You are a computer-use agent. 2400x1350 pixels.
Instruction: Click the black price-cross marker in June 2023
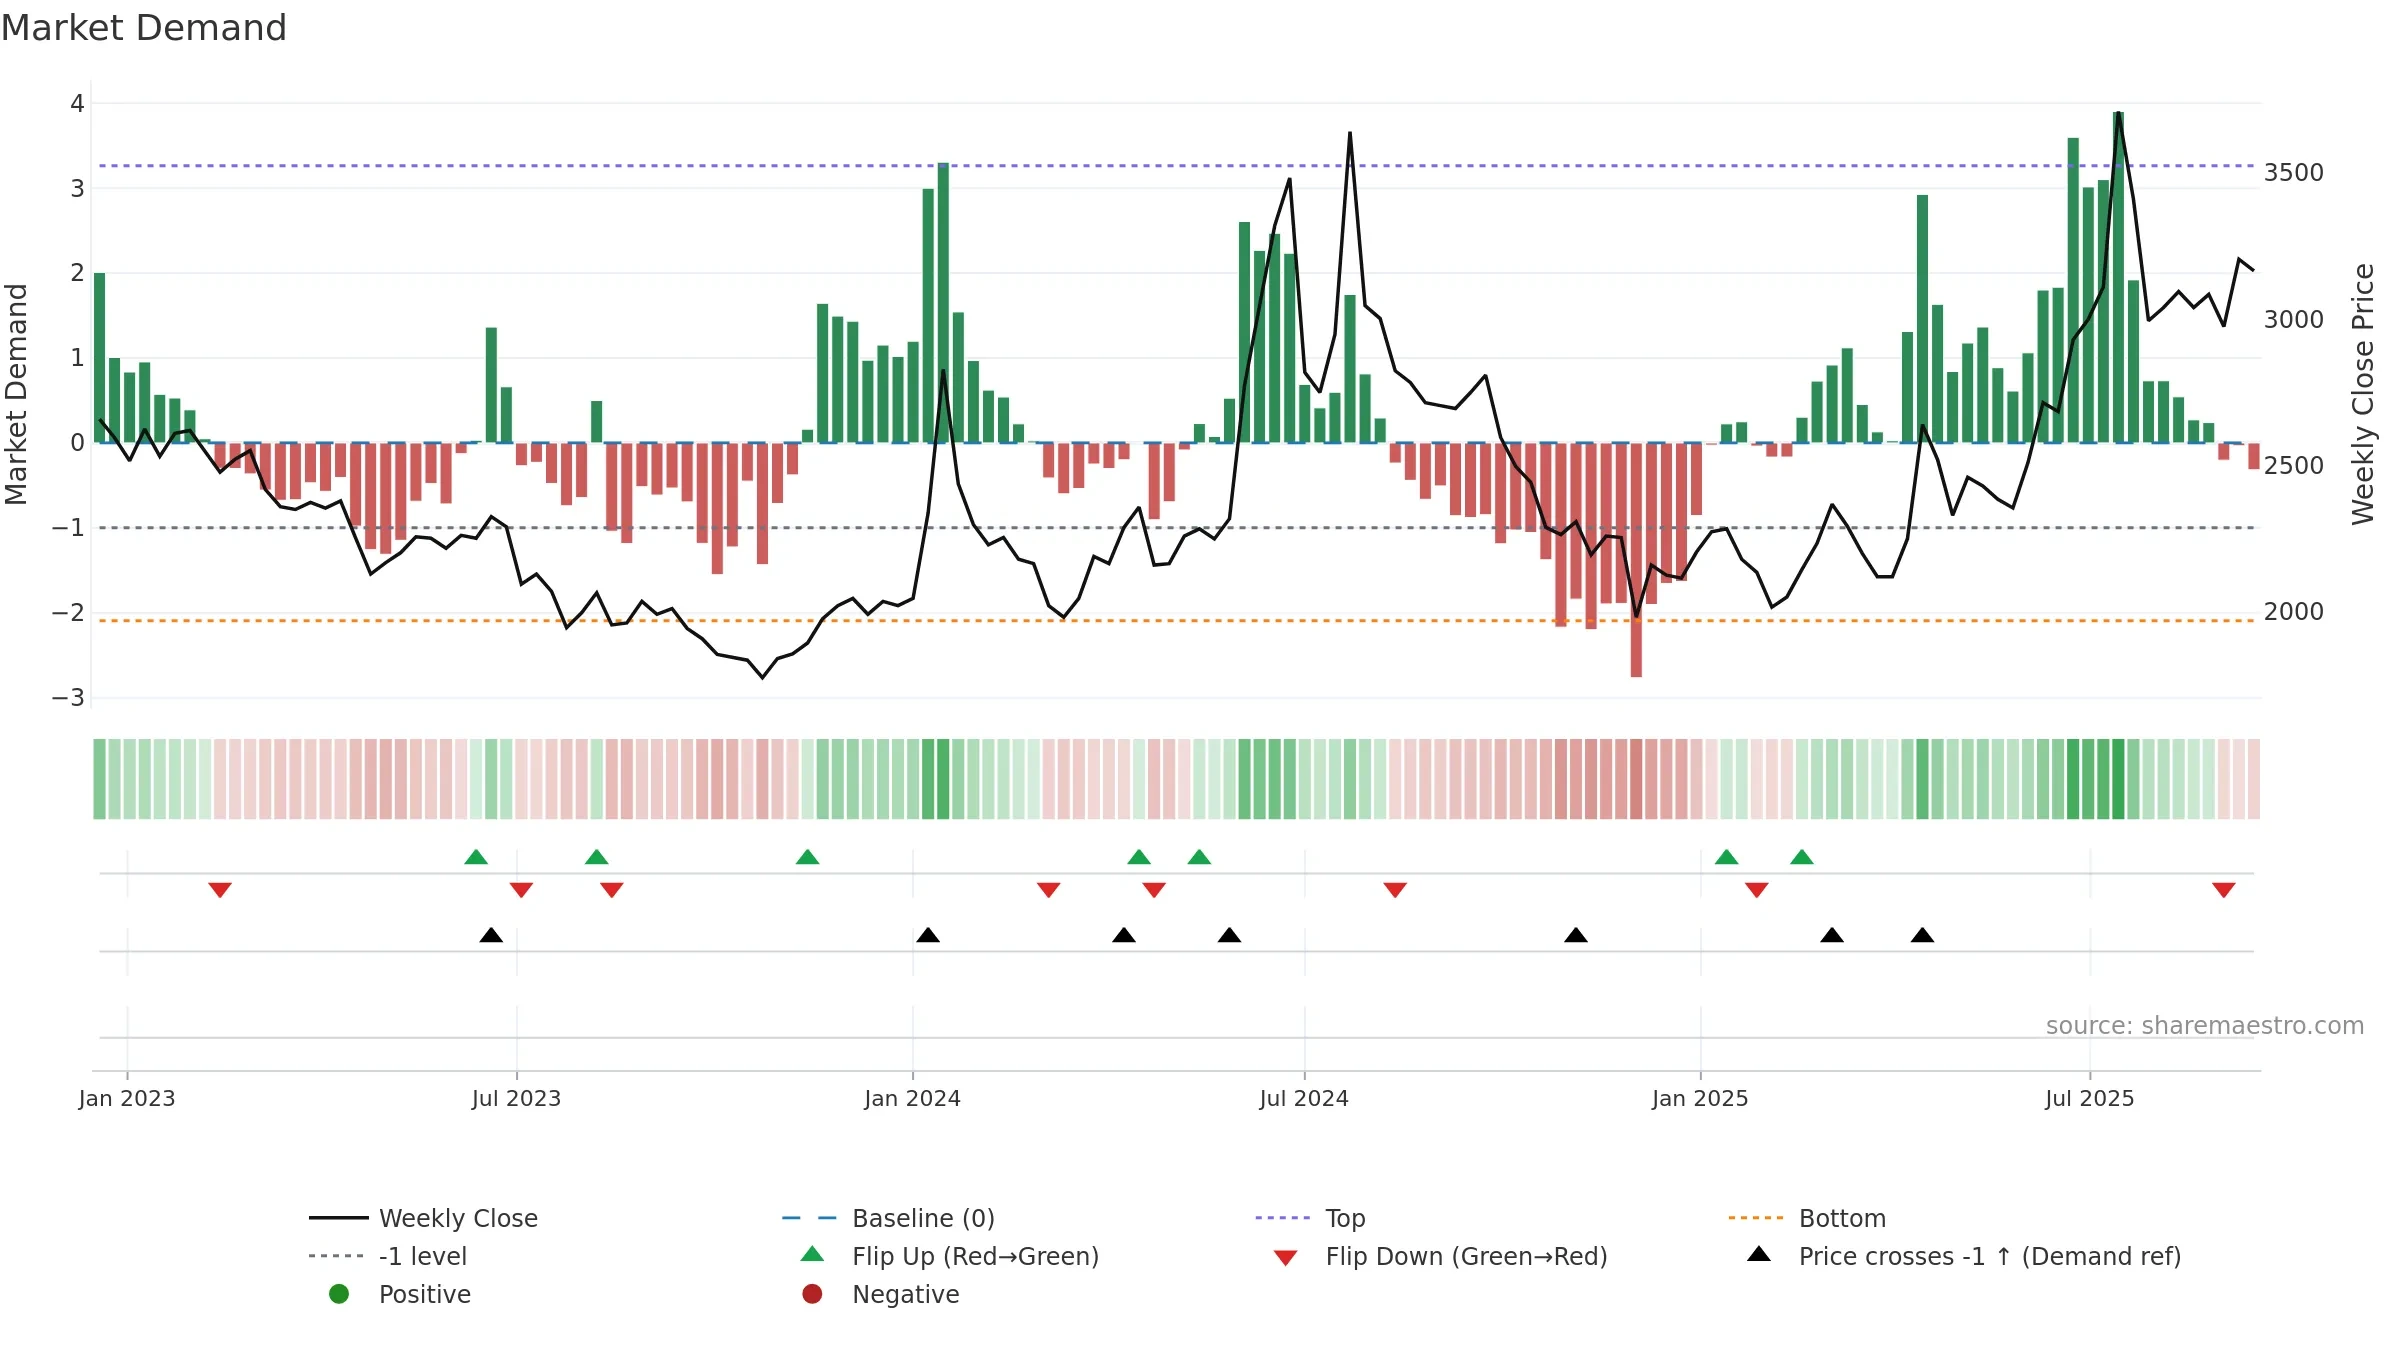click(x=491, y=935)
